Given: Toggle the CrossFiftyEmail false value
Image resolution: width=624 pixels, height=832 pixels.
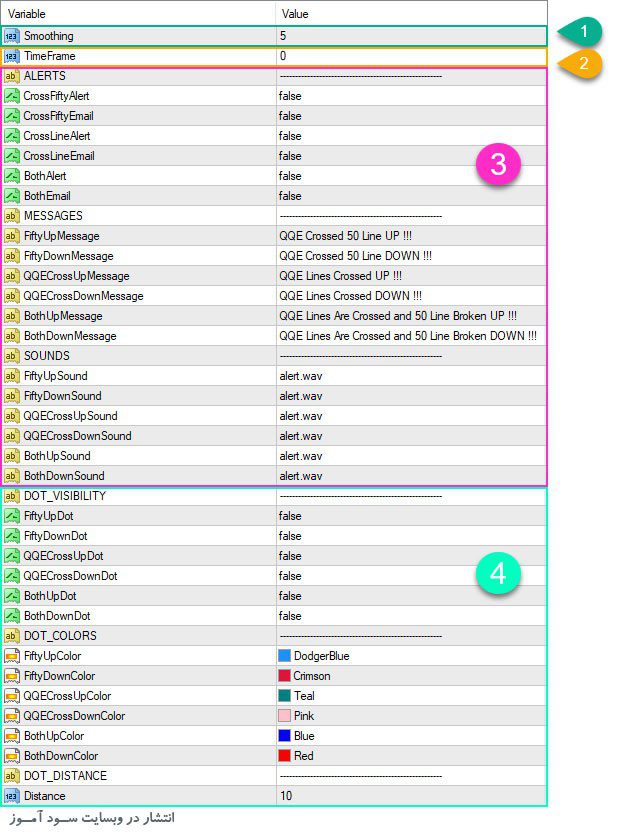Looking at the screenshot, I should 290,116.
